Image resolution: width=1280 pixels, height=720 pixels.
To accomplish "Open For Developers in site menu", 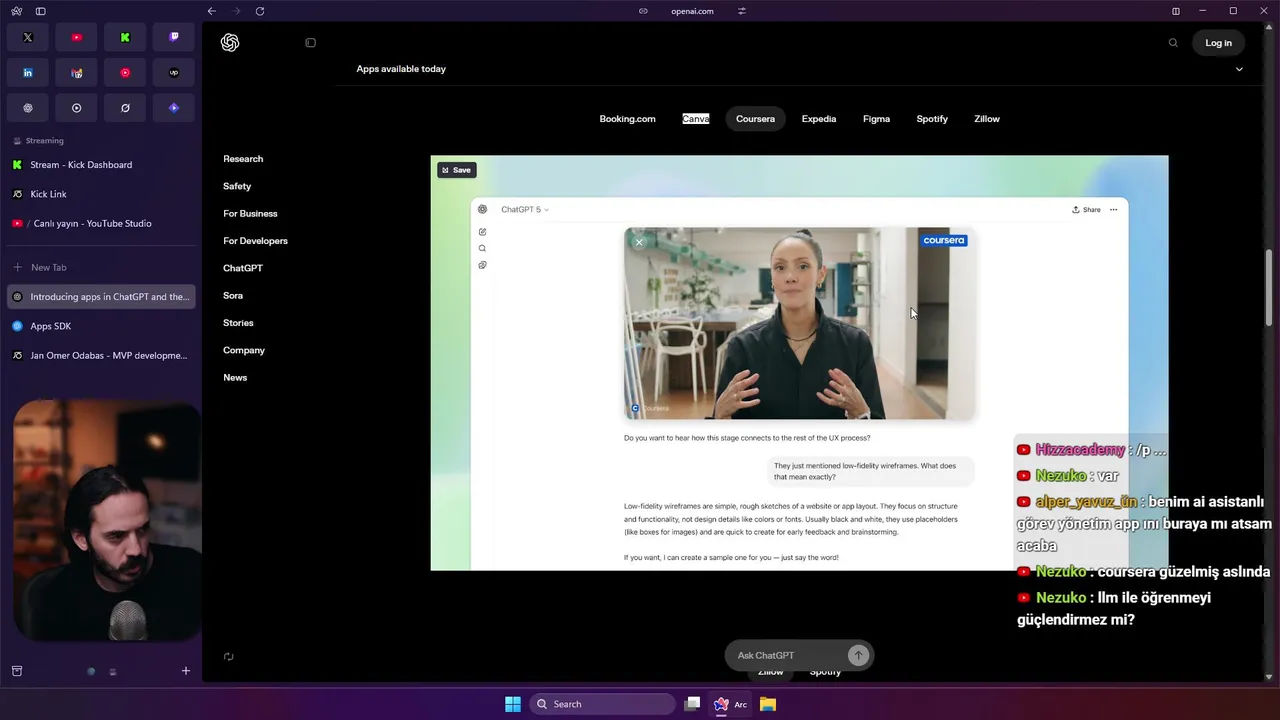I will [255, 241].
